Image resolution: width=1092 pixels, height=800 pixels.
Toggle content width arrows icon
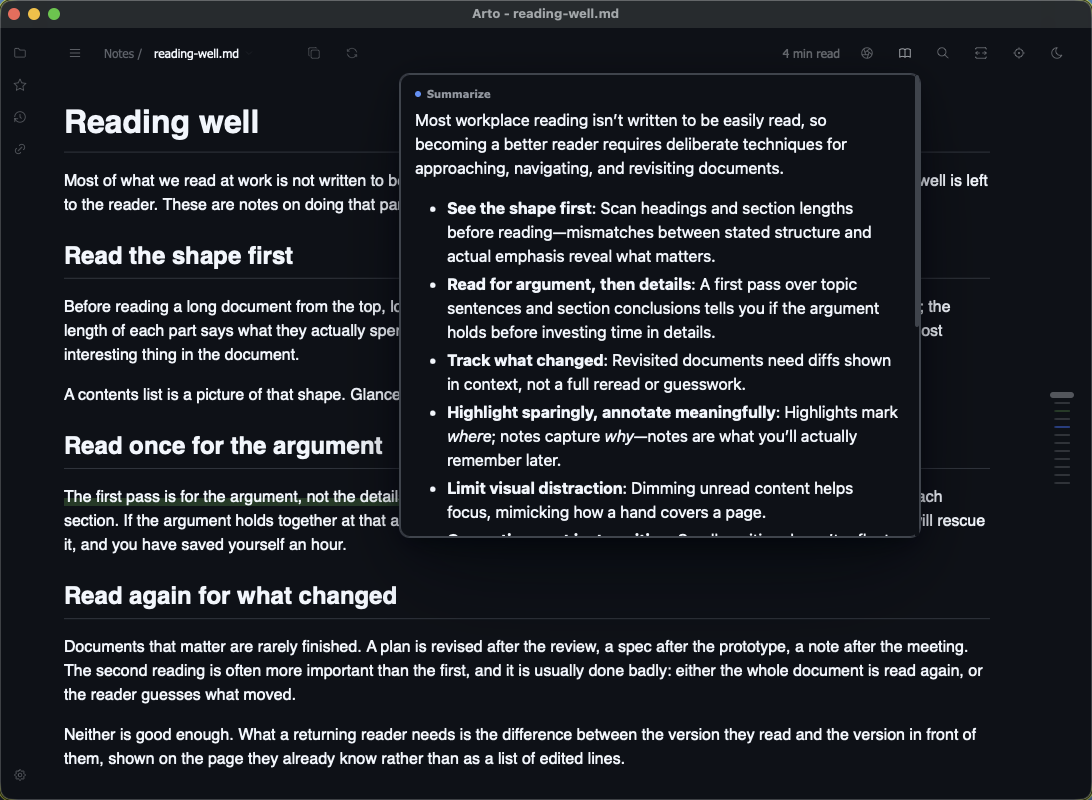pyautogui.click(x=981, y=53)
